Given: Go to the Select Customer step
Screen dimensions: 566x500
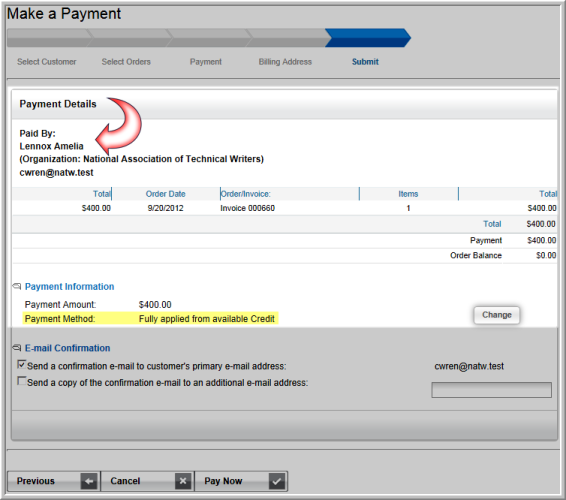Looking at the screenshot, I should (47, 62).
